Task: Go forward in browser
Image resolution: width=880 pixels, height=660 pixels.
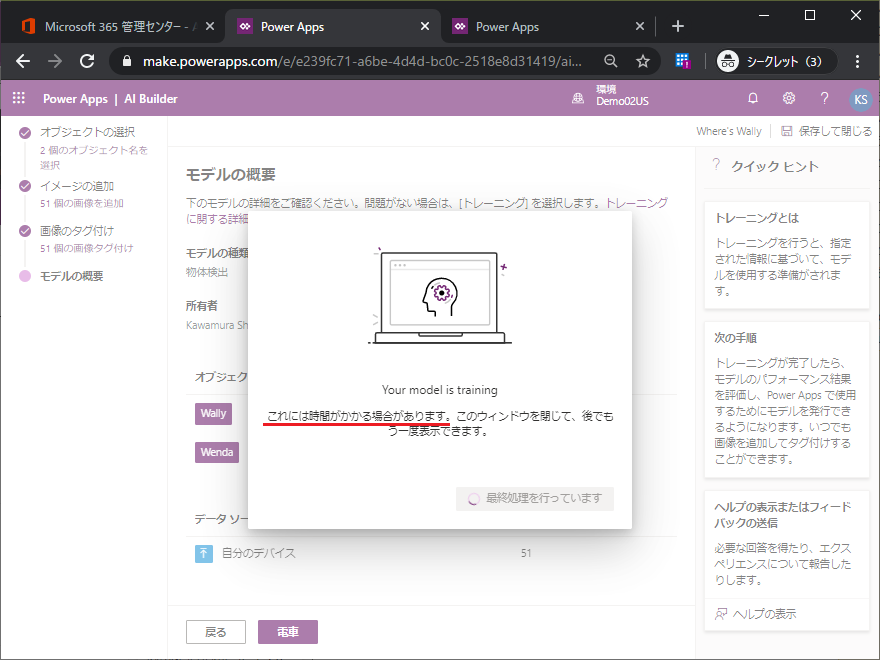Action: click(55, 61)
